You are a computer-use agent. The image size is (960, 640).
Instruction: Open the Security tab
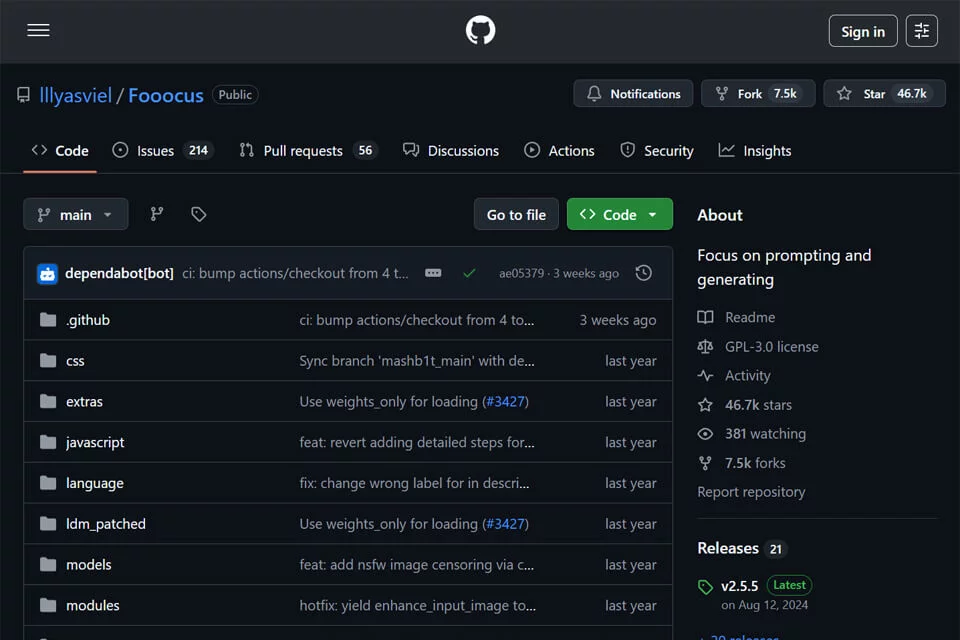point(656,151)
